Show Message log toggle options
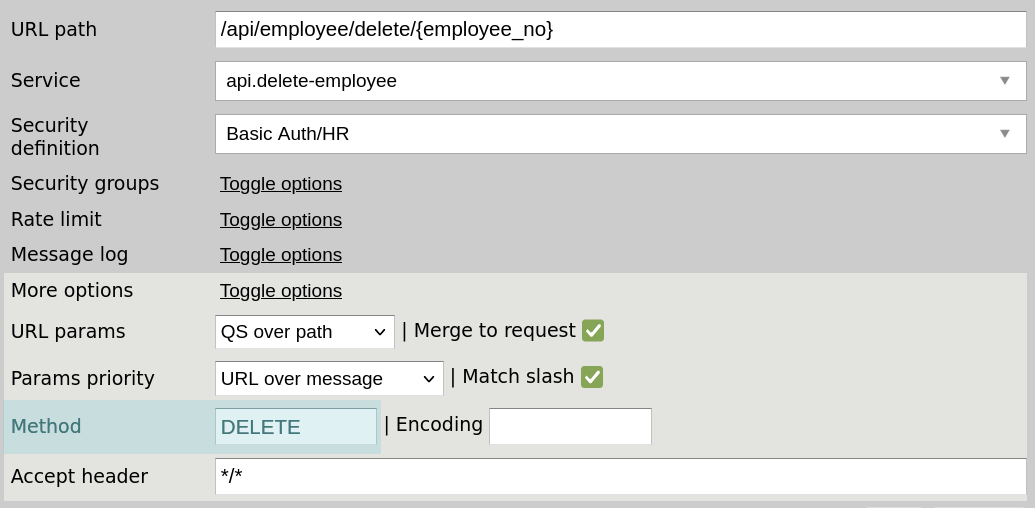Screen dimensions: 1035x508 point(281,255)
